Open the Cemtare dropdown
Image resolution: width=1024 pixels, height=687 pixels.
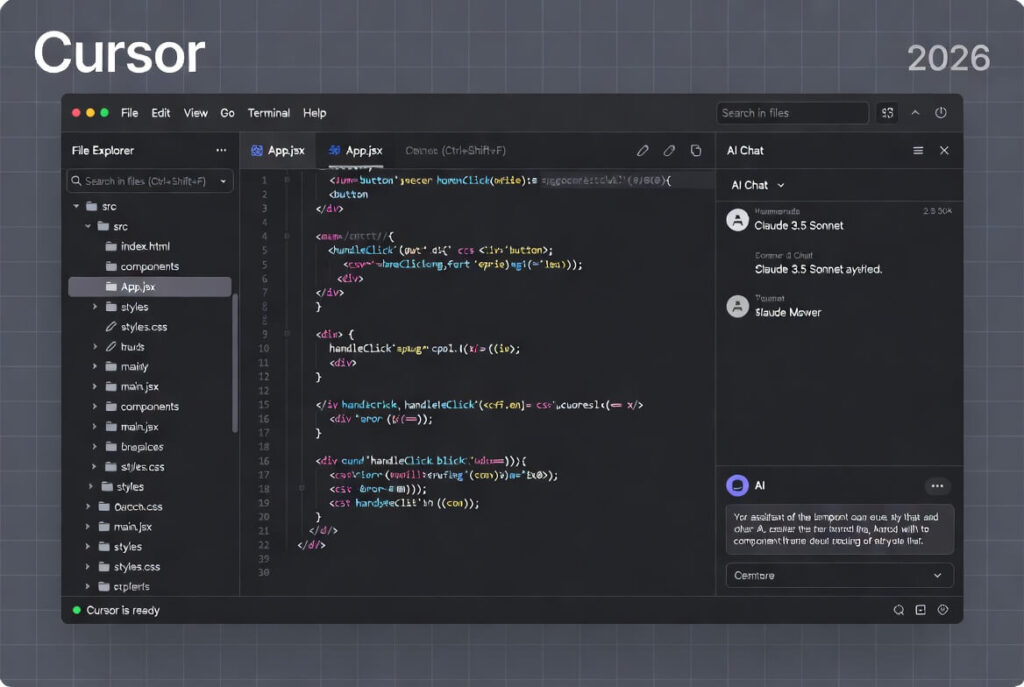point(839,575)
